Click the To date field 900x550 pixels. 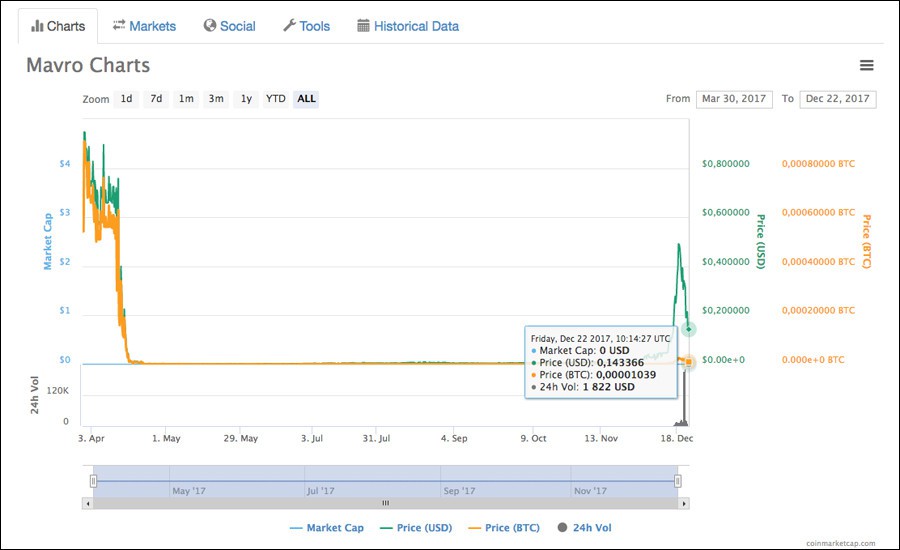coord(838,99)
